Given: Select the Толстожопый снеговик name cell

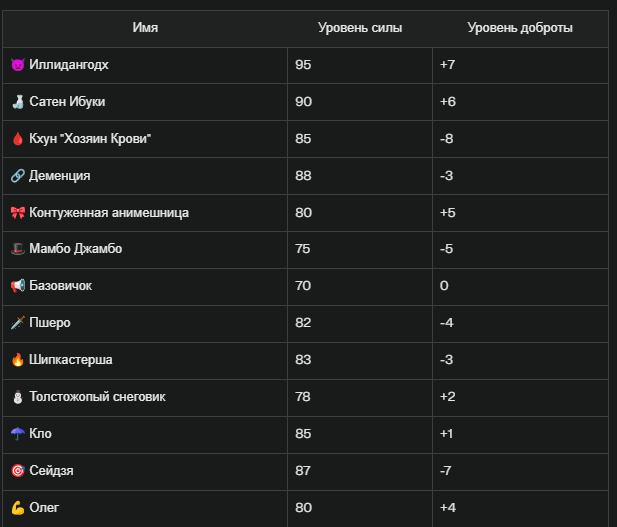Looking at the screenshot, I should 145,398.
